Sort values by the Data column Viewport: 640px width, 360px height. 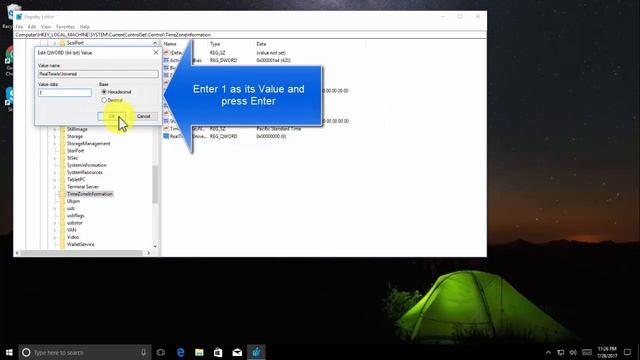261,44
